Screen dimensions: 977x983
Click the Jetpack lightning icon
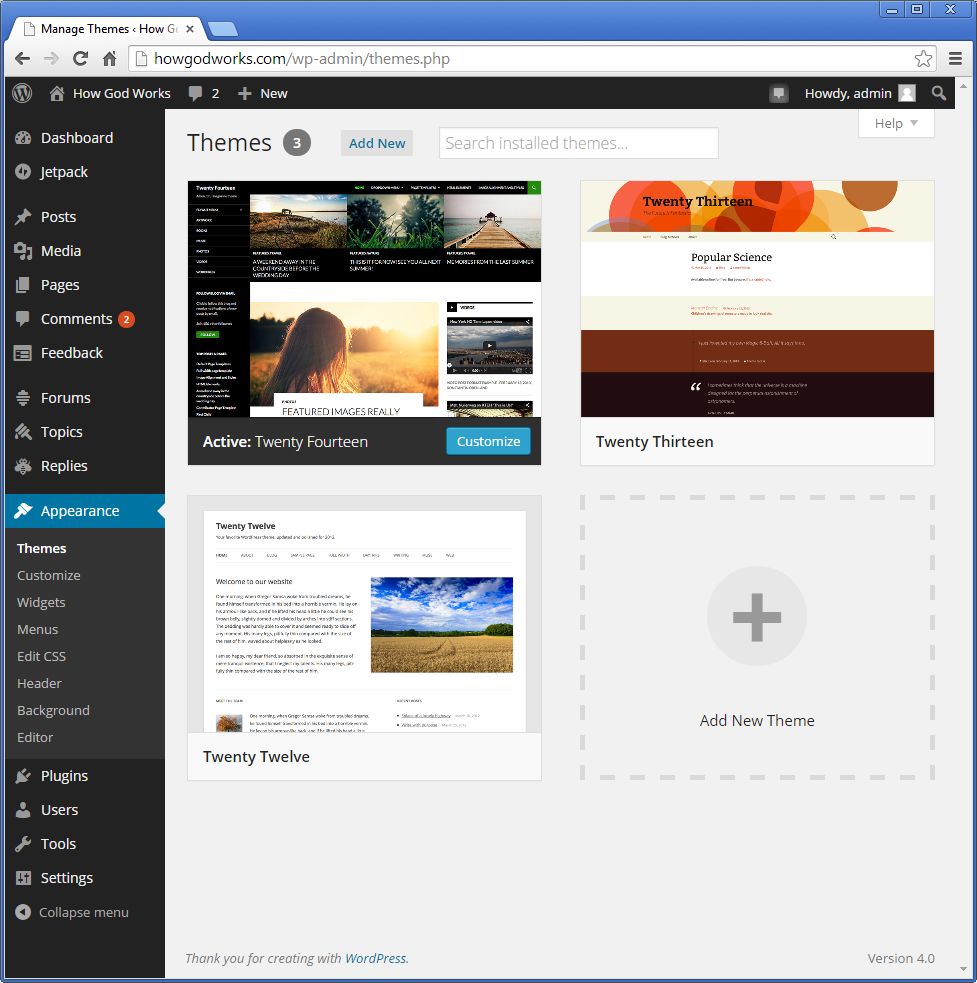coord(23,172)
